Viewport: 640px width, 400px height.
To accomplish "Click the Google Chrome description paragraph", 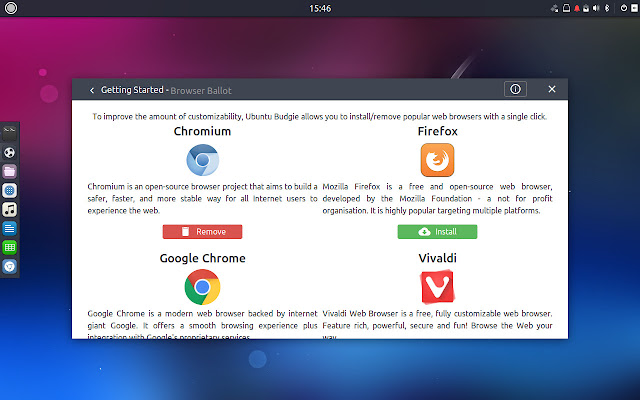I will click(202, 324).
